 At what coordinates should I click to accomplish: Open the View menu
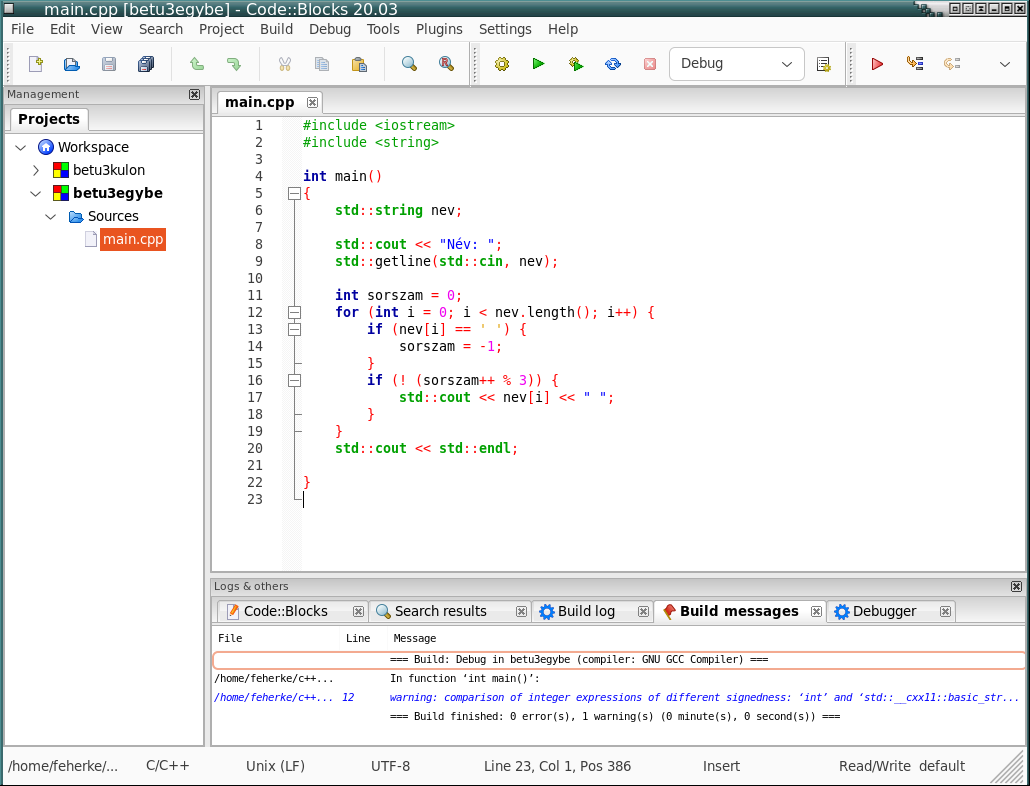[x=106, y=29]
